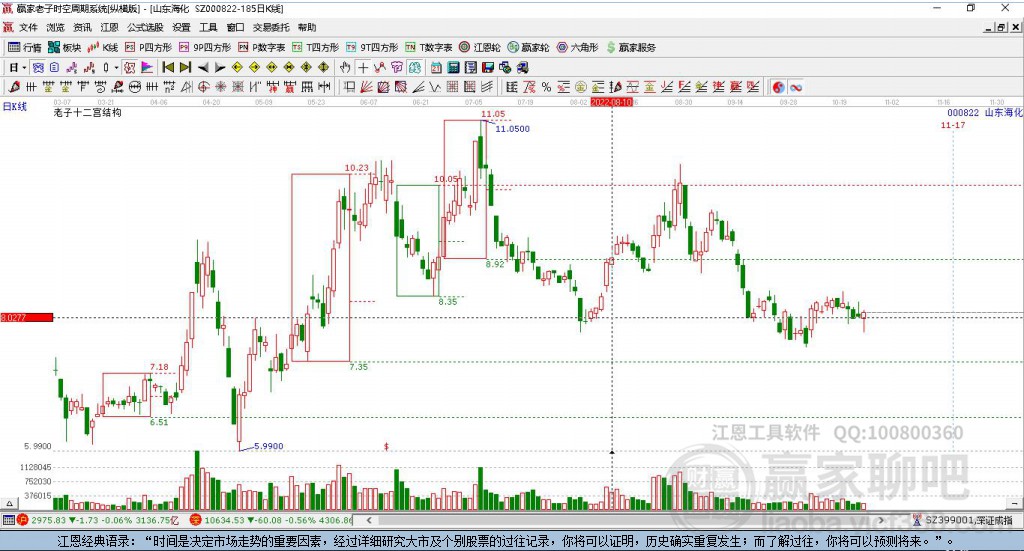
Task: Select the zigzag wave line tool
Action: pos(434,87)
